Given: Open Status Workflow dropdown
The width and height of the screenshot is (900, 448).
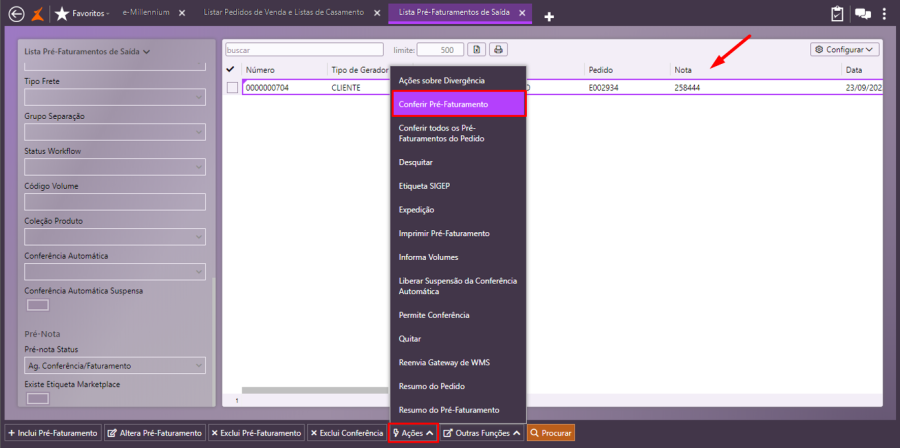Looking at the screenshot, I should coord(115,167).
